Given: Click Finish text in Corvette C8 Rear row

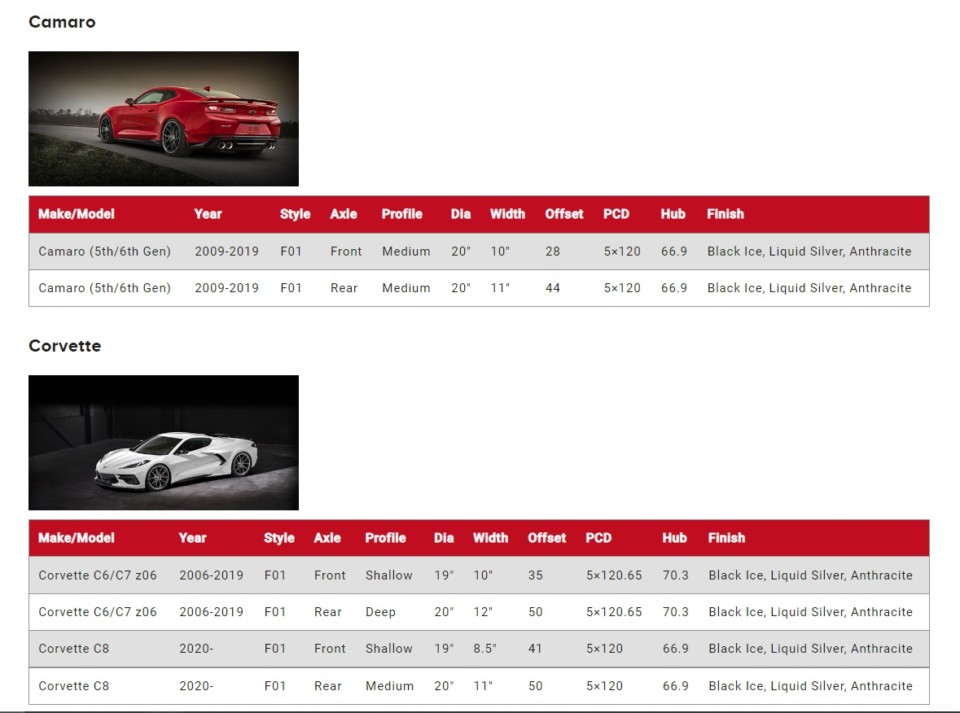Looking at the screenshot, I should pyautogui.click(x=811, y=686).
